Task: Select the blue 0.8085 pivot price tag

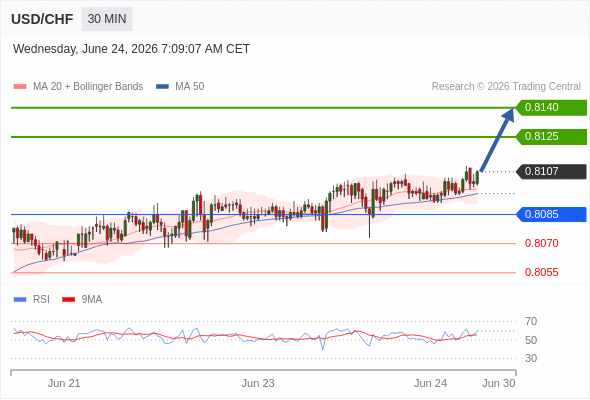Action: [551, 214]
